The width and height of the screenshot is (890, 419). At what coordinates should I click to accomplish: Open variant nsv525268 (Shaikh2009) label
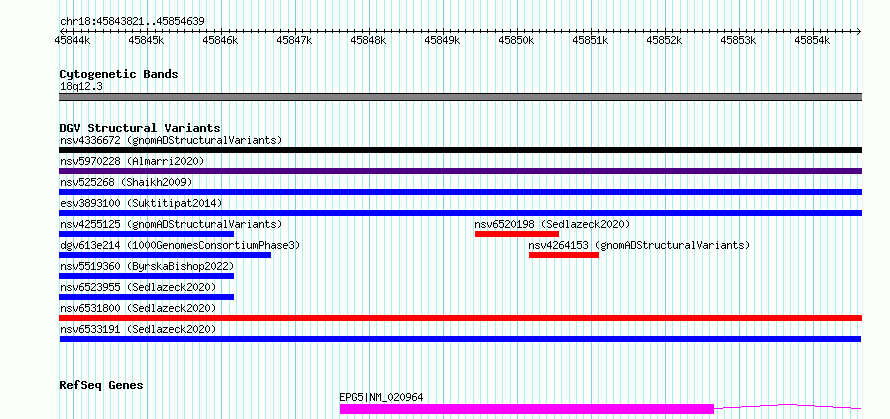coord(126,182)
